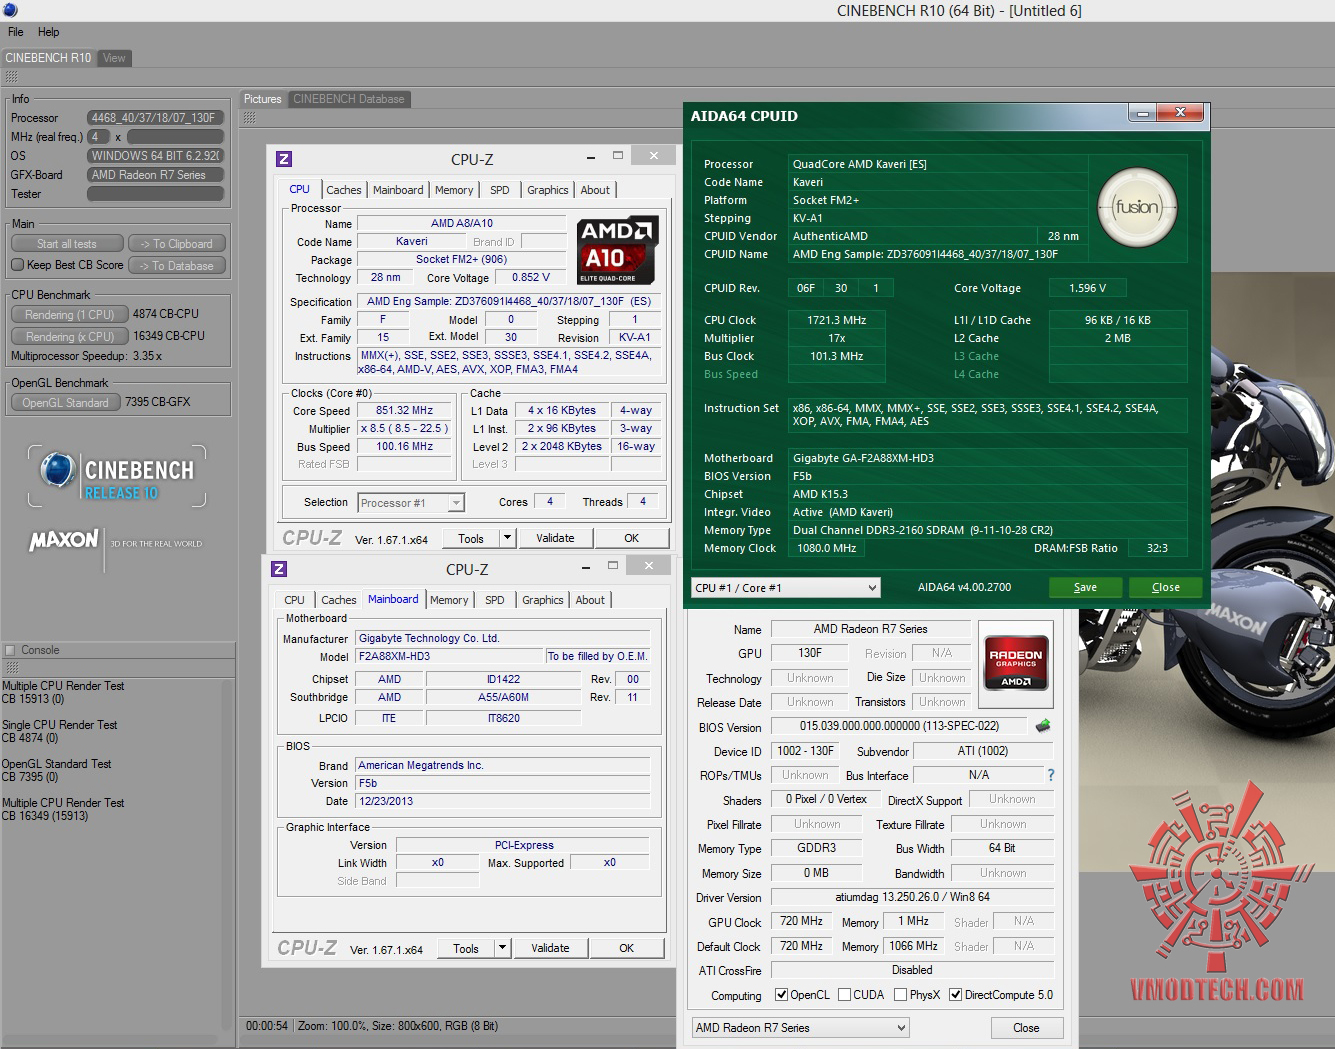Click the Tester input field

pyautogui.click(x=154, y=194)
